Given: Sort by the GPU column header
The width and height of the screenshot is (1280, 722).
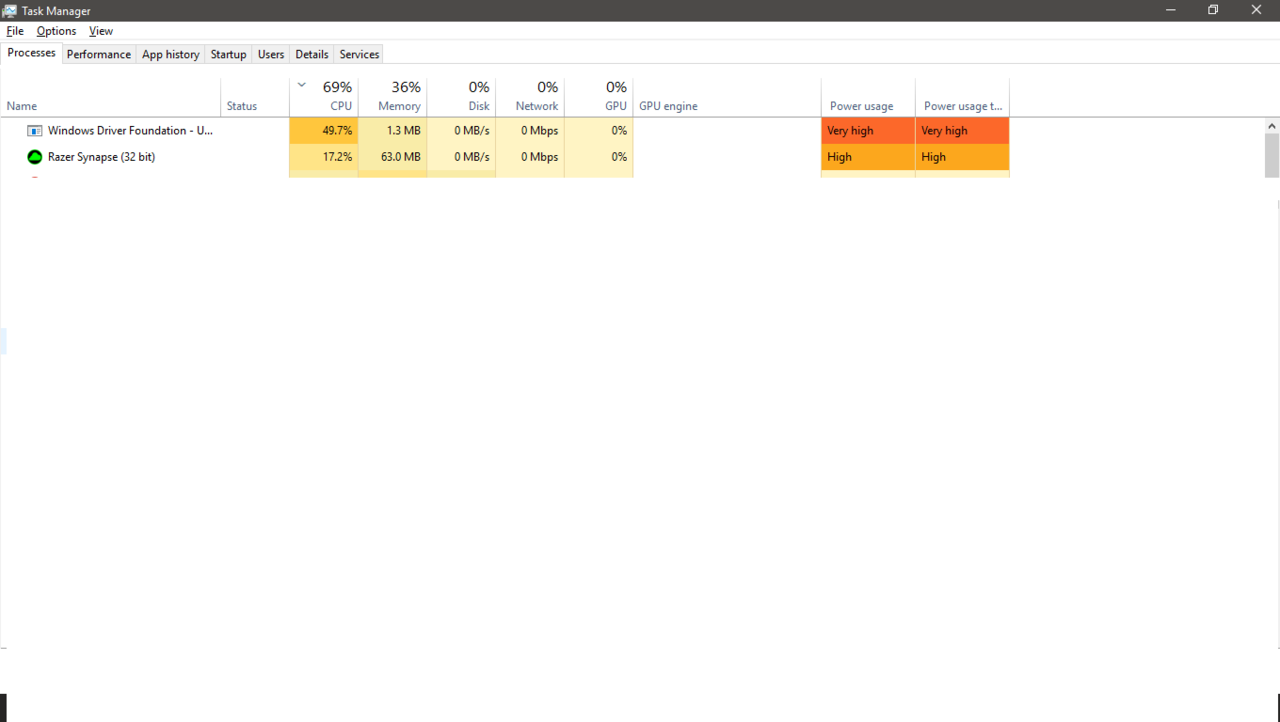Looking at the screenshot, I should (599, 97).
